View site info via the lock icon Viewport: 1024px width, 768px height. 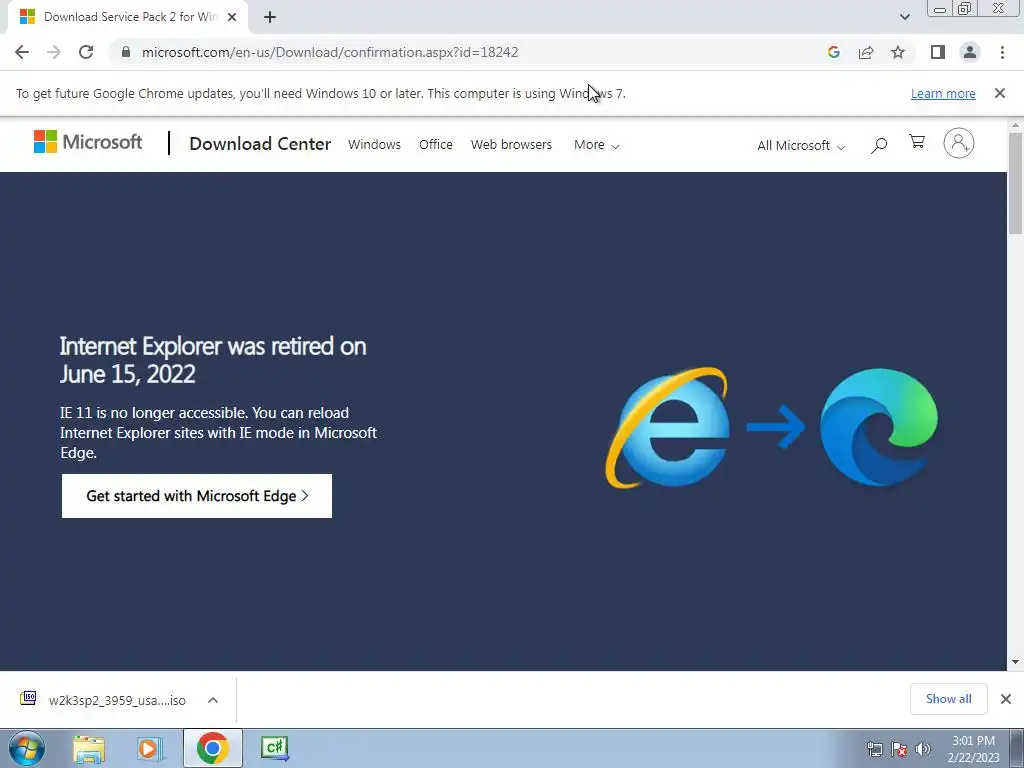pyautogui.click(x=126, y=52)
